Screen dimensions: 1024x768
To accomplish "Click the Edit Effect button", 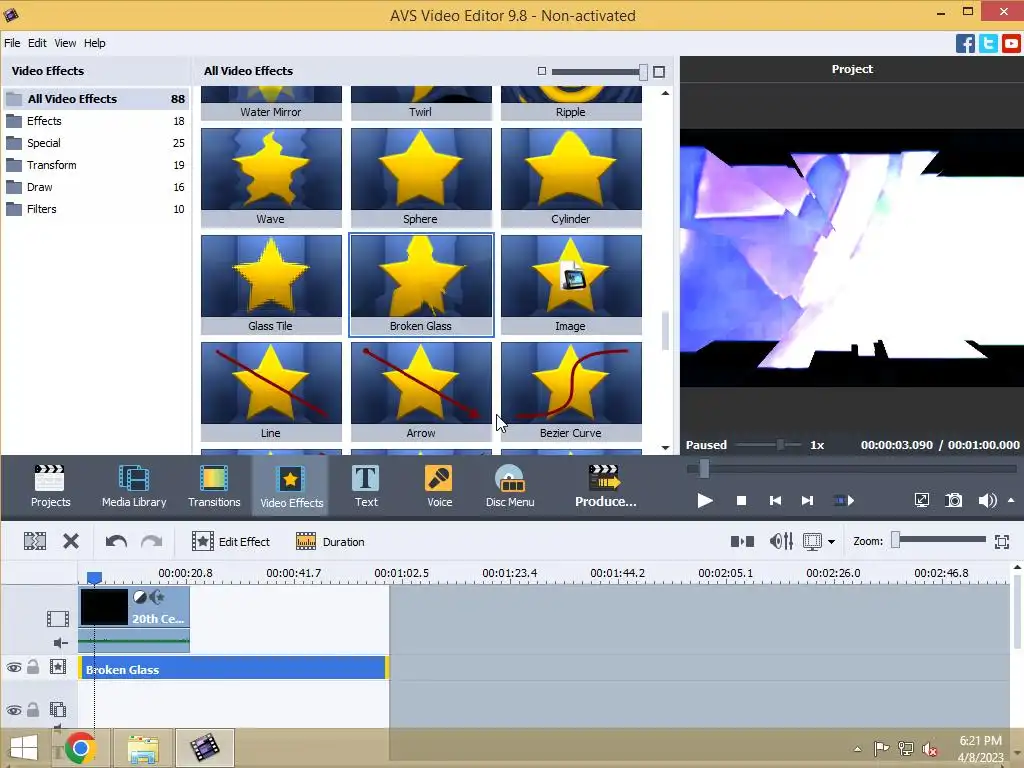I will (231, 541).
